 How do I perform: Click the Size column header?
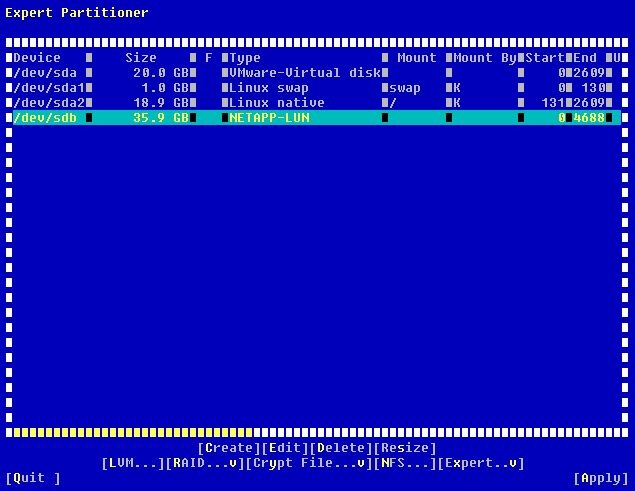[141, 58]
